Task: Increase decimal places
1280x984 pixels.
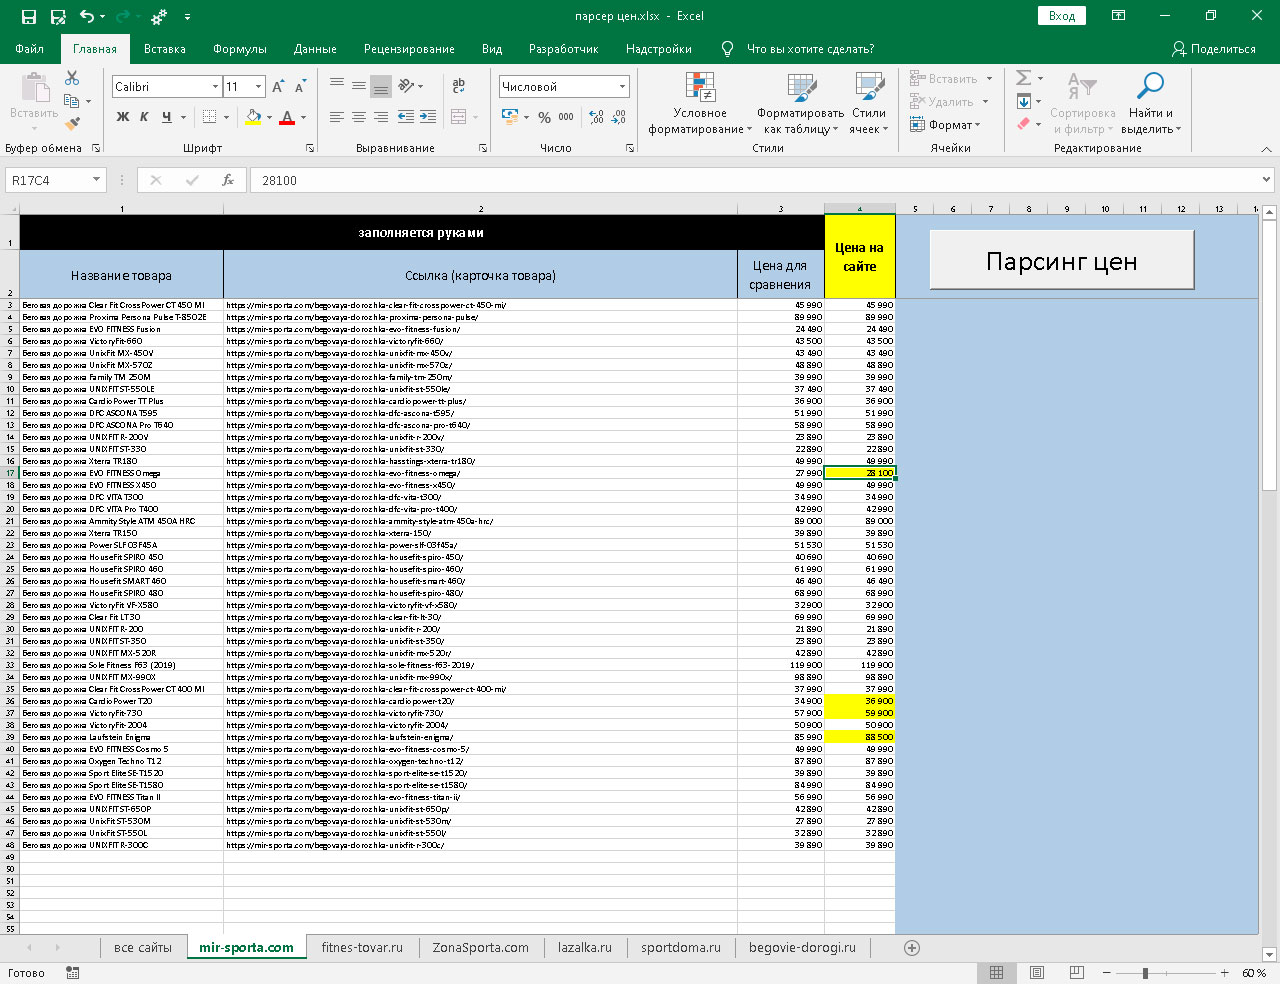Action: pos(597,117)
